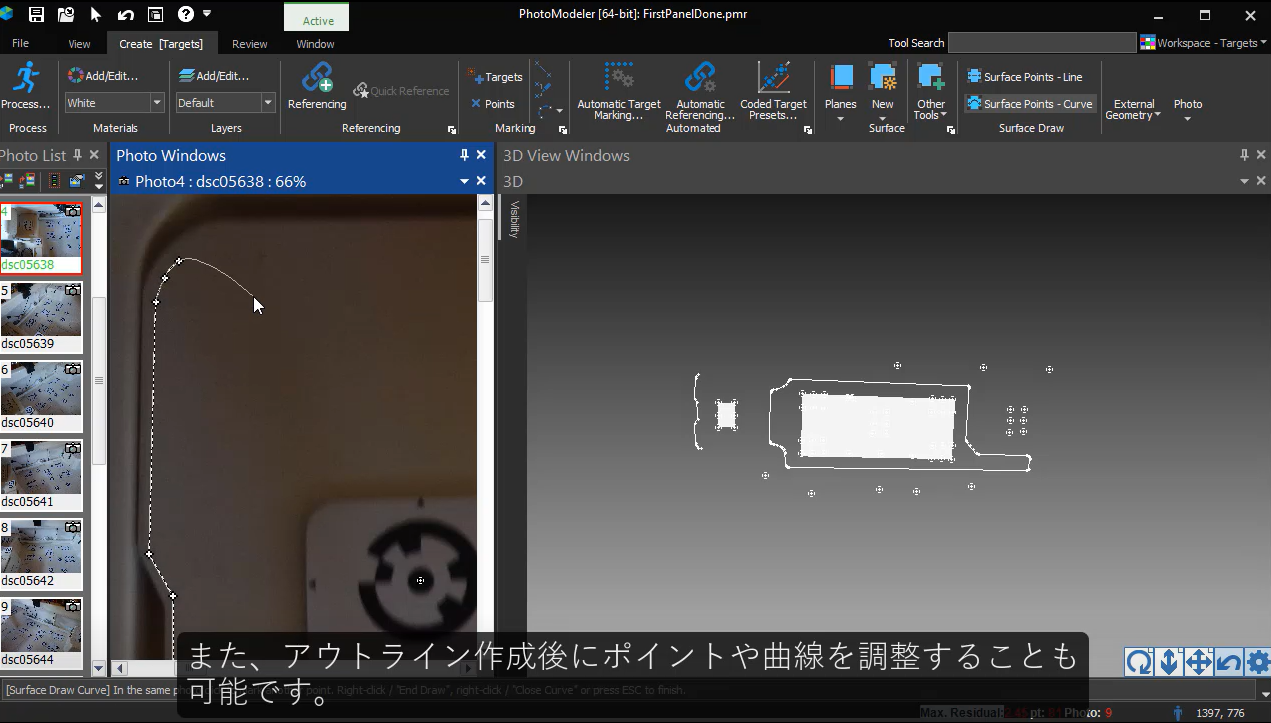The width and height of the screenshot is (1271, 723).
Task: Pin the Photo Windows panel
Action: pos(464,155)
